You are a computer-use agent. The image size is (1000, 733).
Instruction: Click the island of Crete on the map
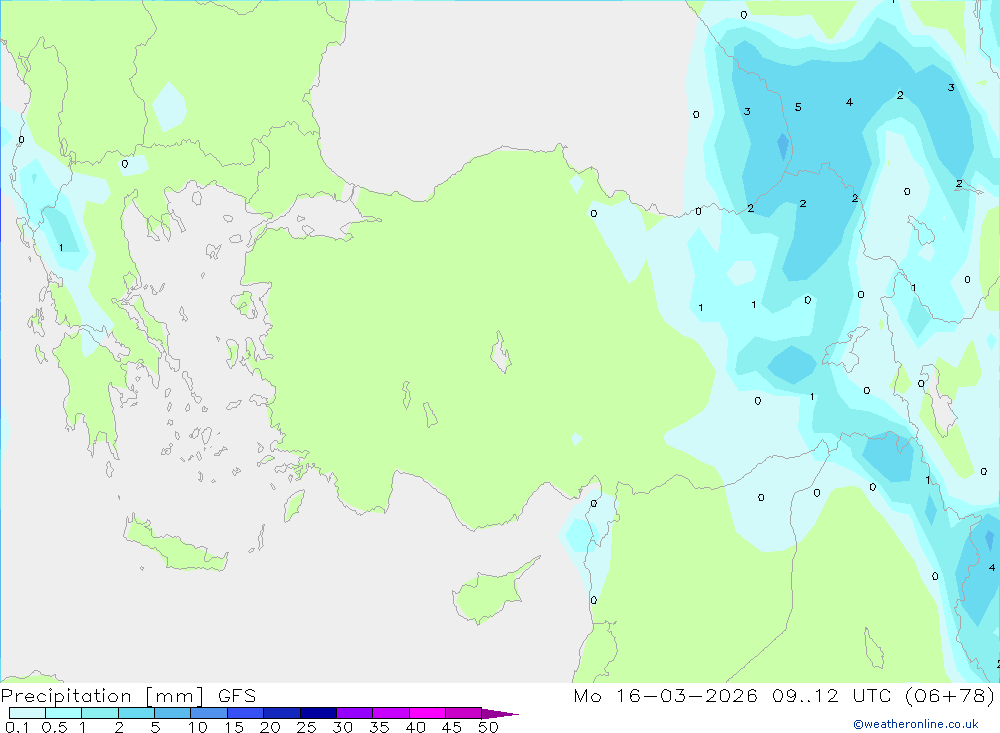pos(175,544)
